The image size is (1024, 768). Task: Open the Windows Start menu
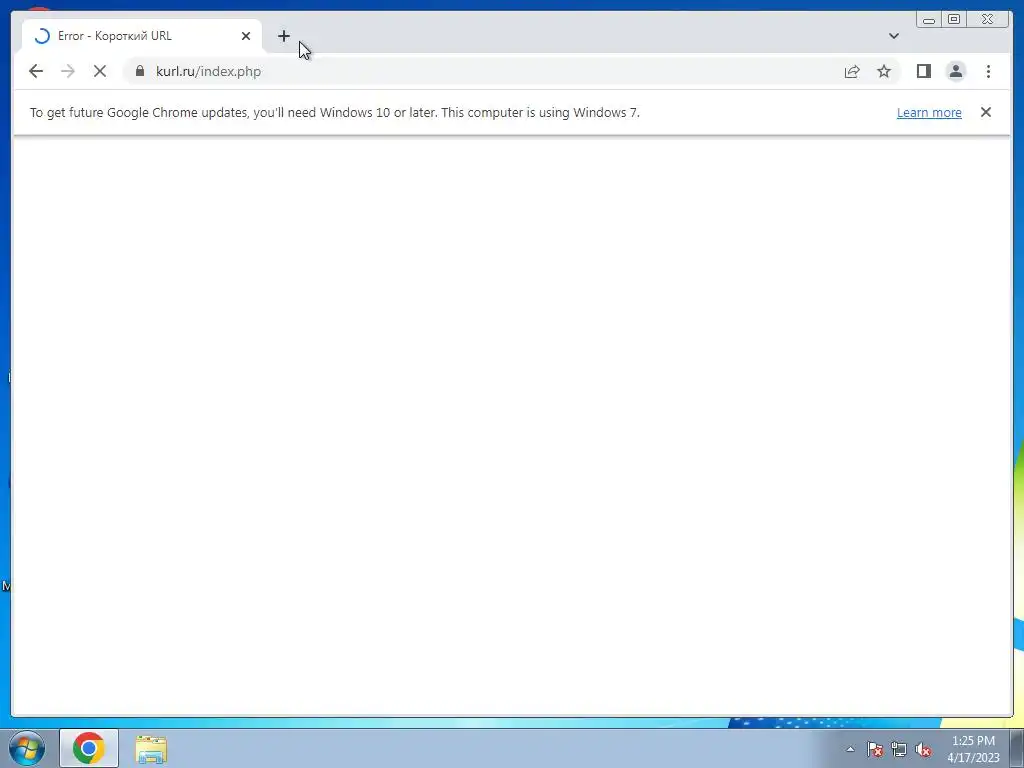[27, 748]
